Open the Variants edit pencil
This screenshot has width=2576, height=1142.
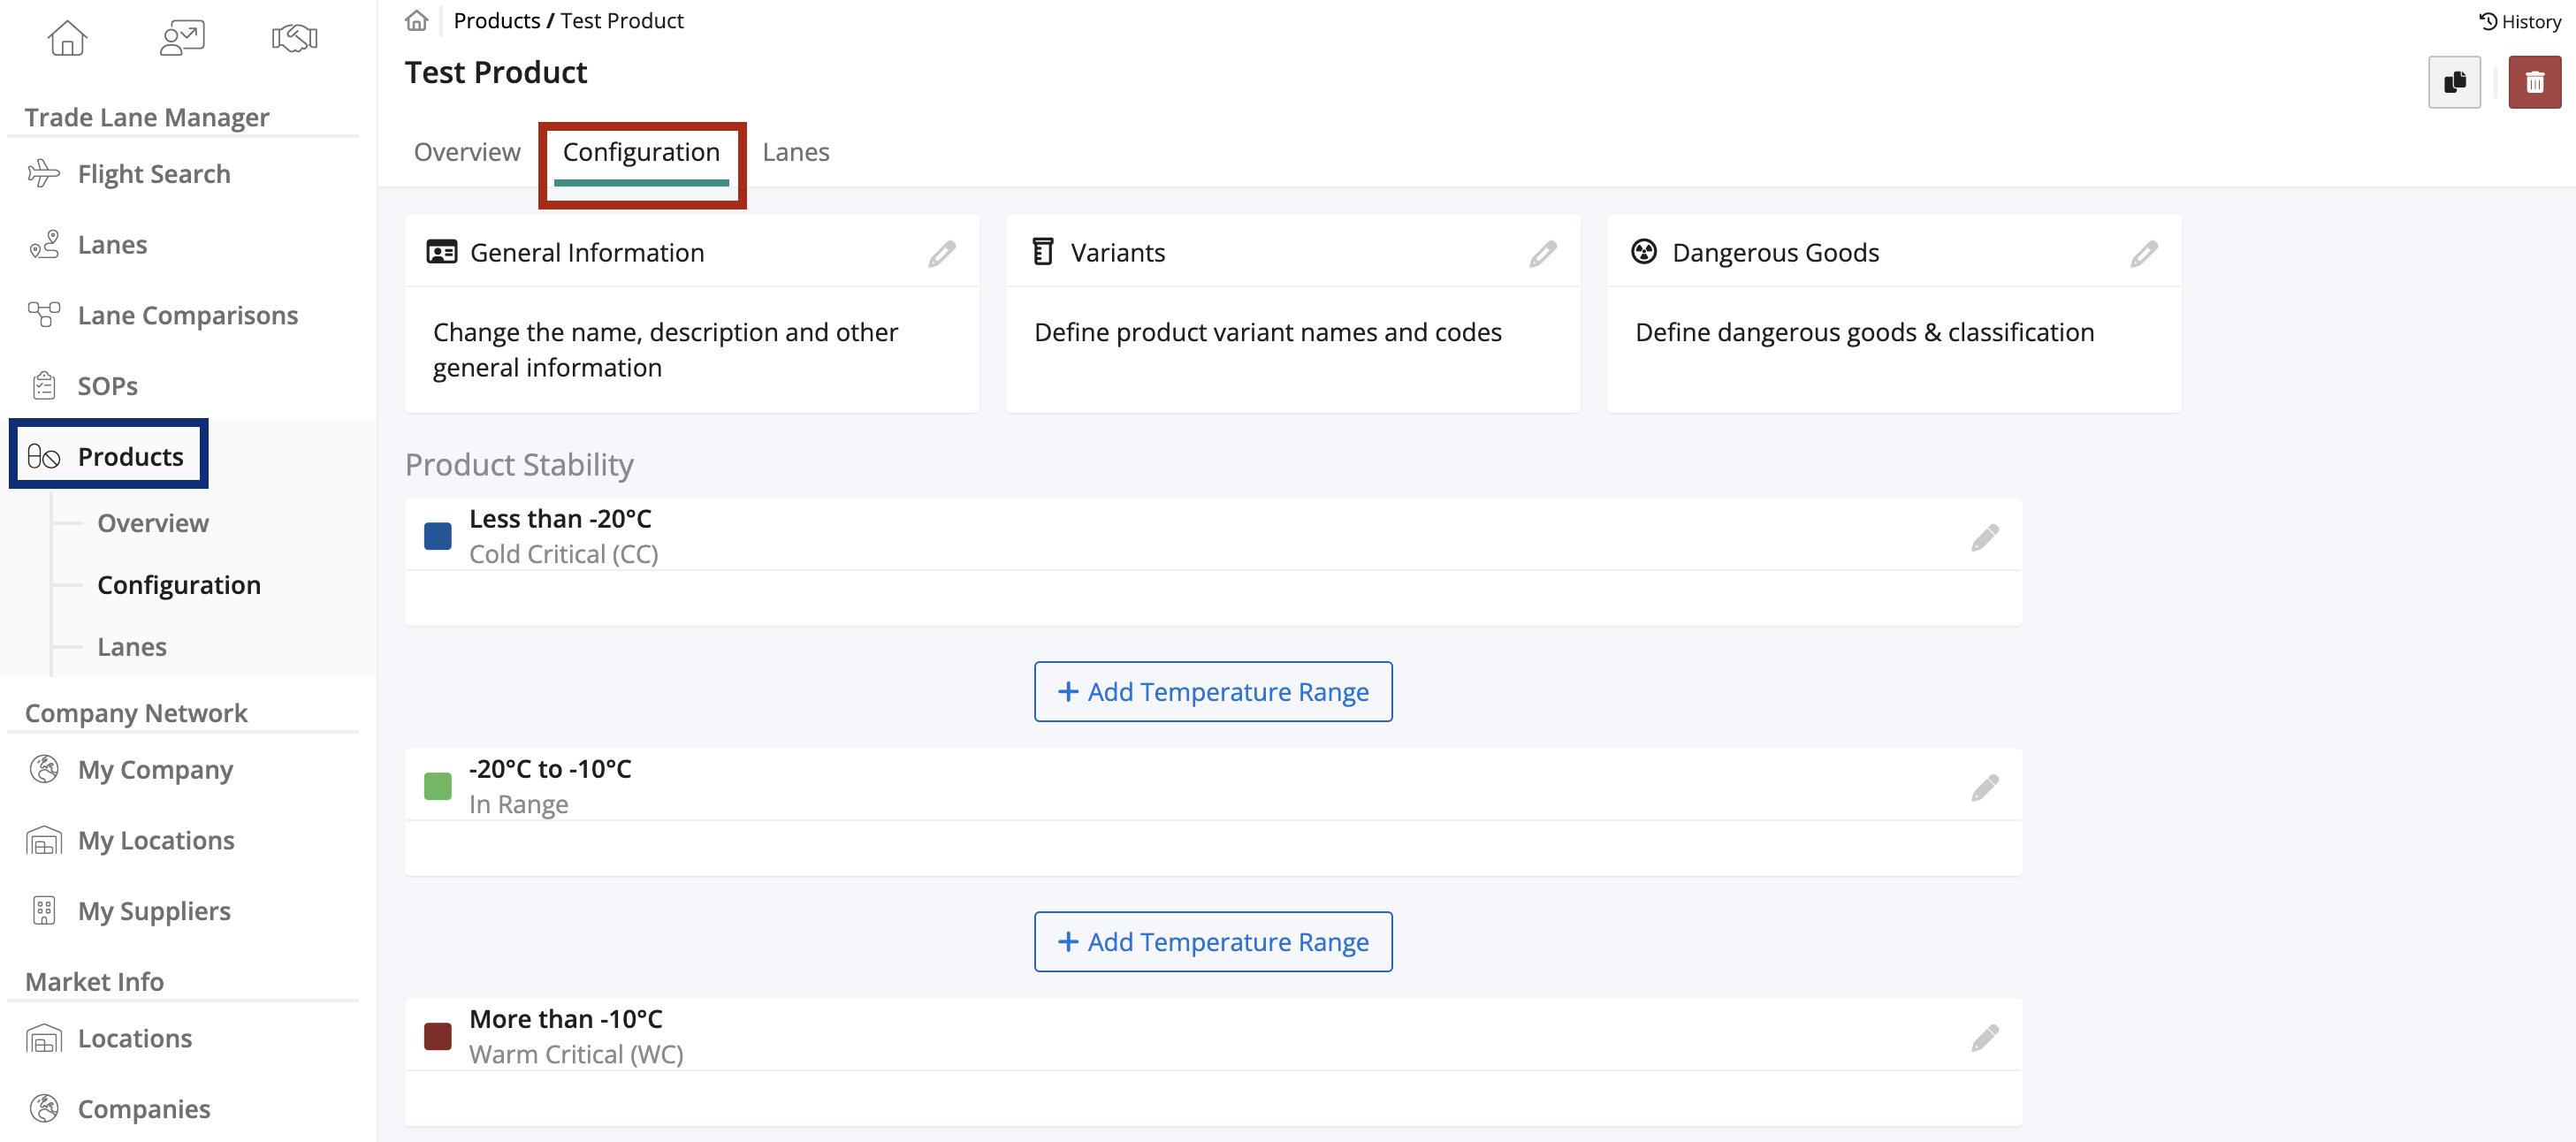1543,253
